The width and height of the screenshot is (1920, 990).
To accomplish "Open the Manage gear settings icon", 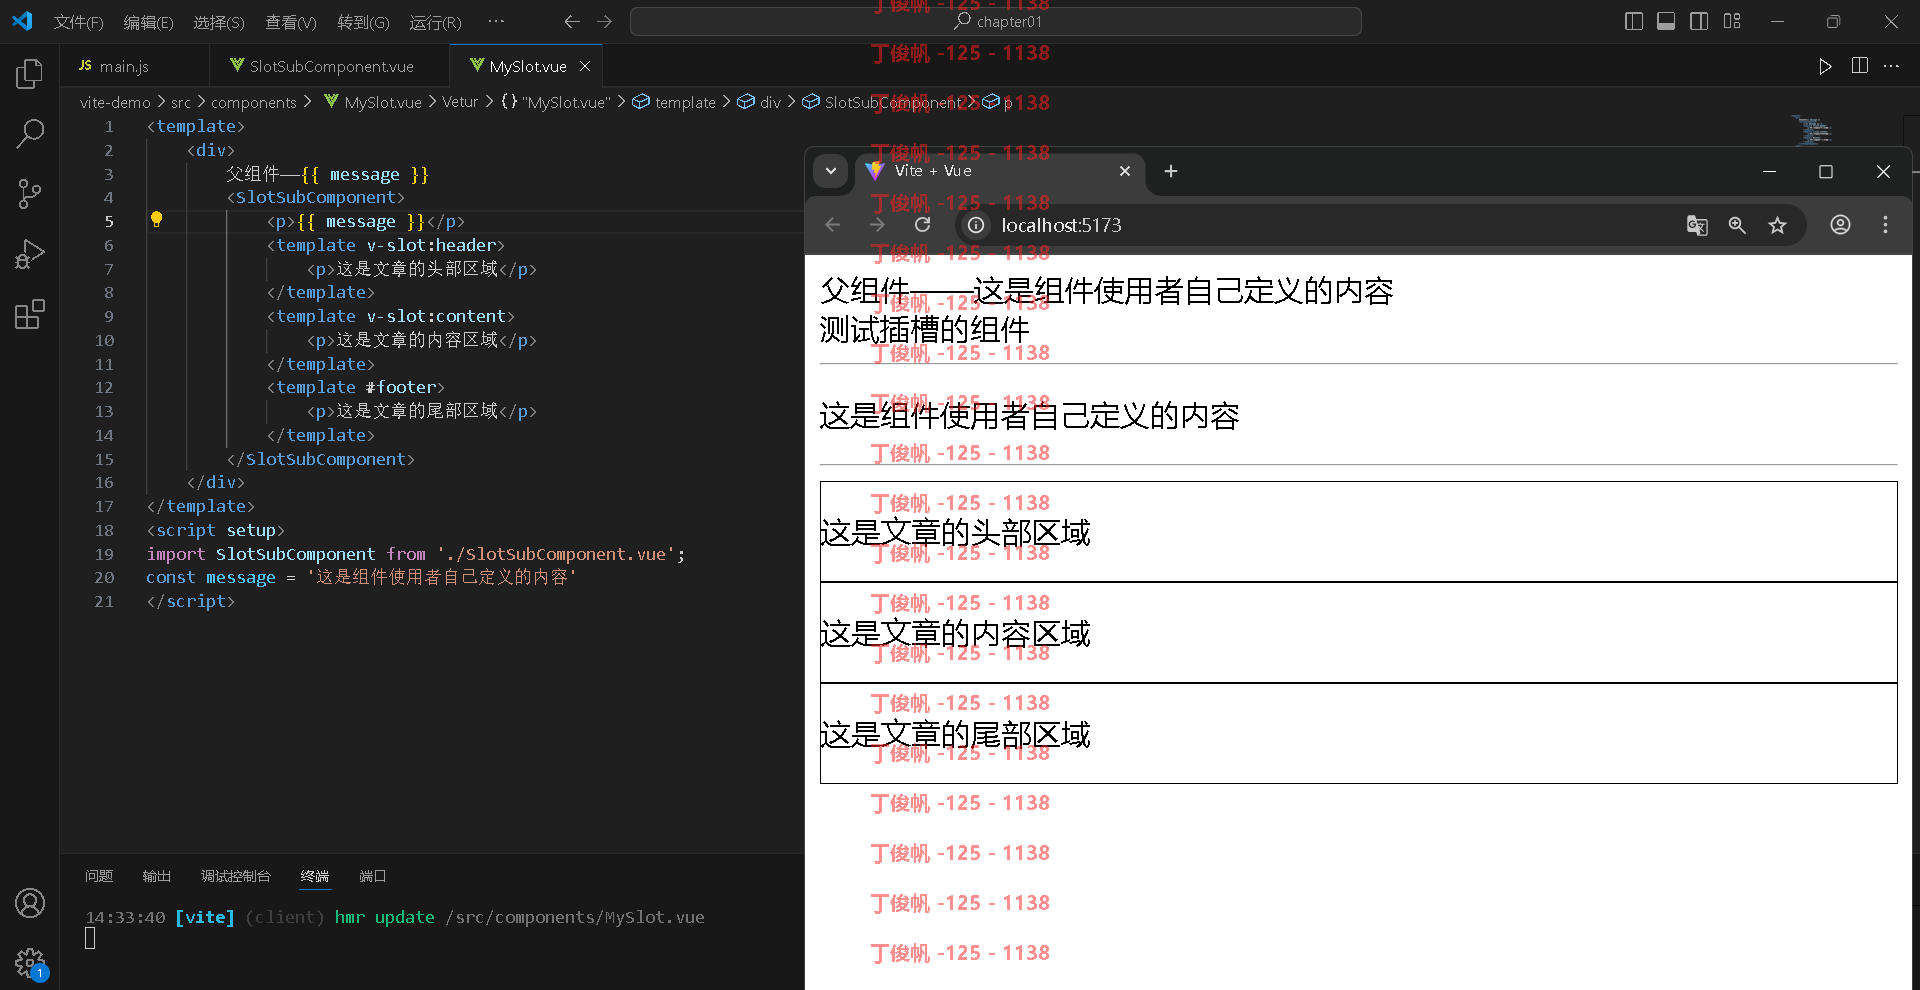I will [x=30, y=963].
